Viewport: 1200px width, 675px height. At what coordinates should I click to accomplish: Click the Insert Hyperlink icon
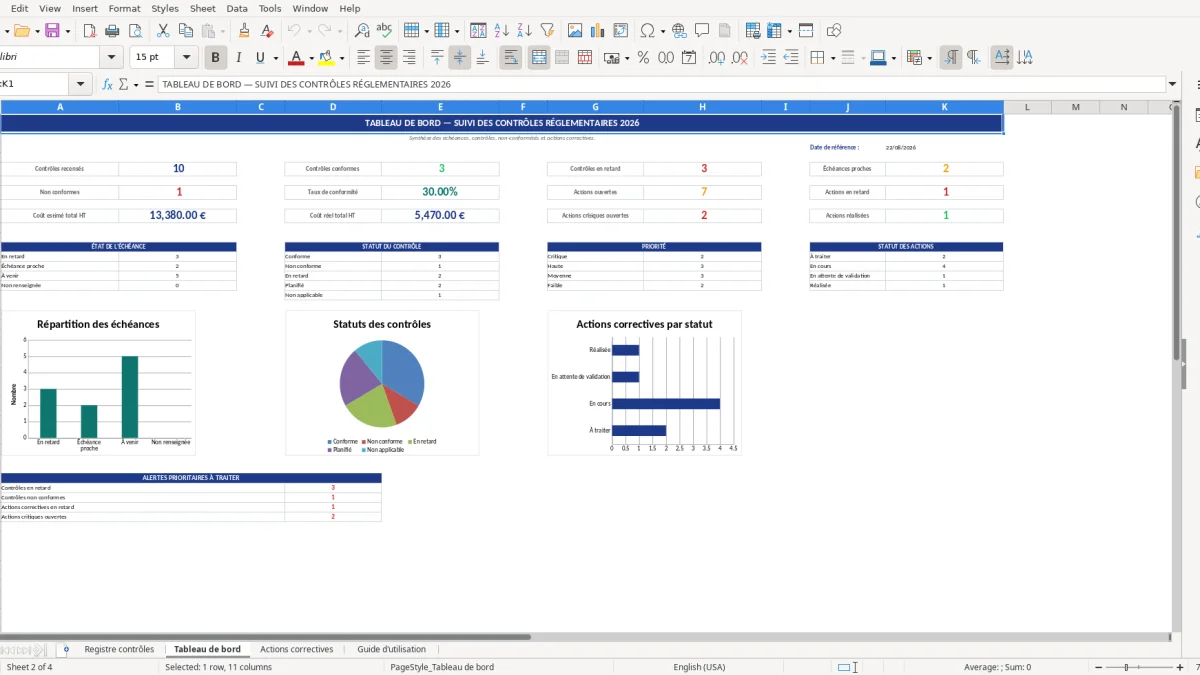[x=680, y=31]
